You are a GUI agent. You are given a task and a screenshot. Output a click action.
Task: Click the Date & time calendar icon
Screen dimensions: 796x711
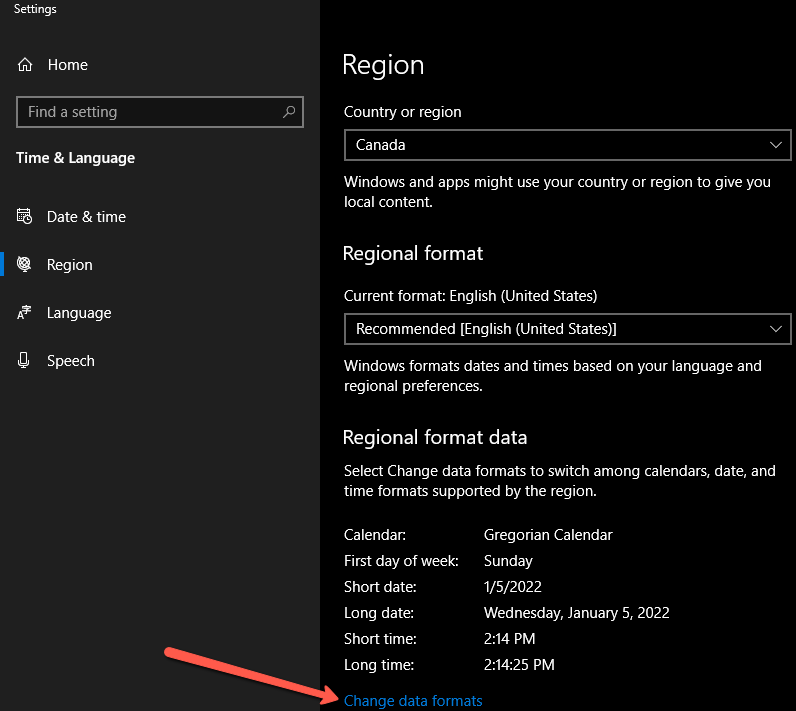[x=25, y=217]
